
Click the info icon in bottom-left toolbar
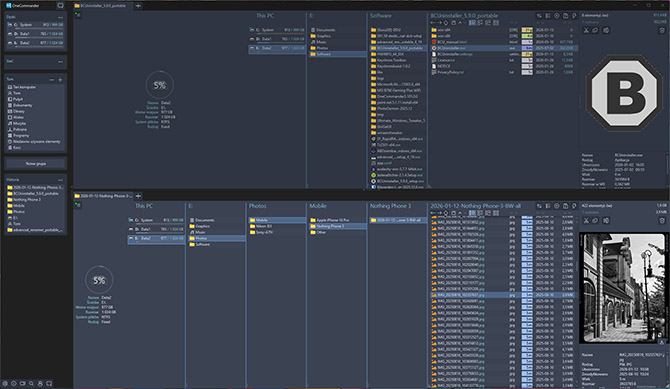14,383
